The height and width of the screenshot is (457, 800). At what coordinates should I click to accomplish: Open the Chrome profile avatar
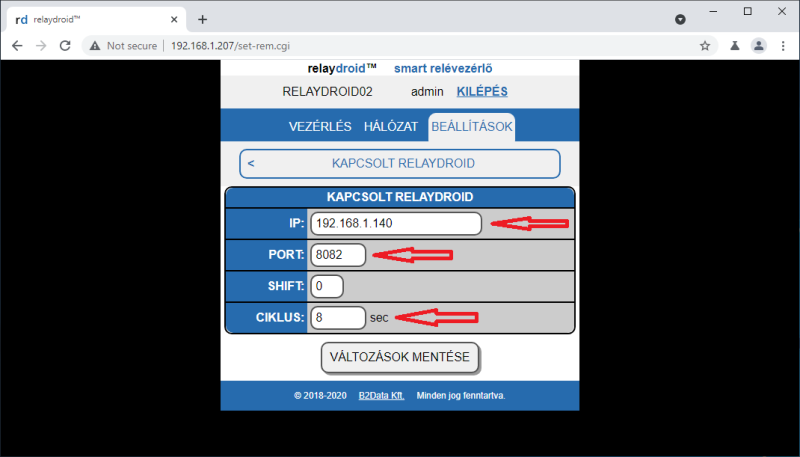(x=759, y=46)
